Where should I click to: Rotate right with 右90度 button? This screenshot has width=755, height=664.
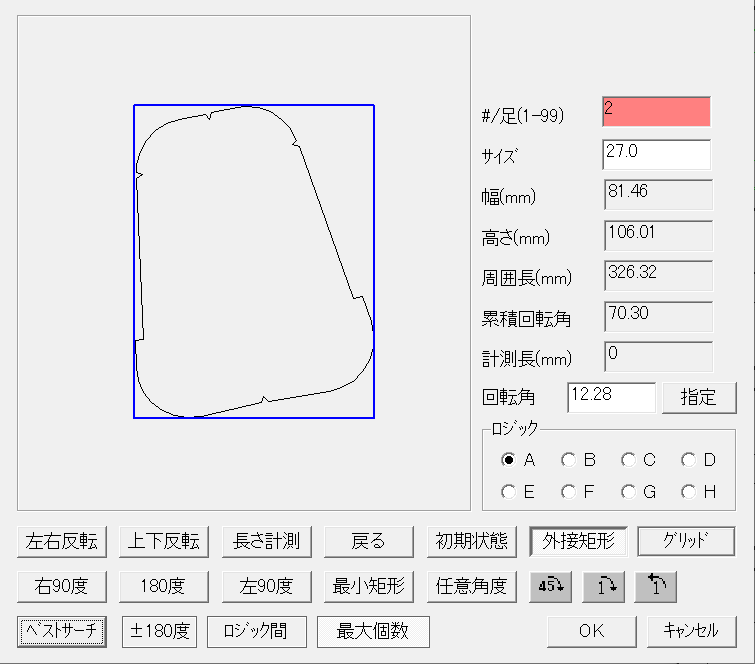62,586
